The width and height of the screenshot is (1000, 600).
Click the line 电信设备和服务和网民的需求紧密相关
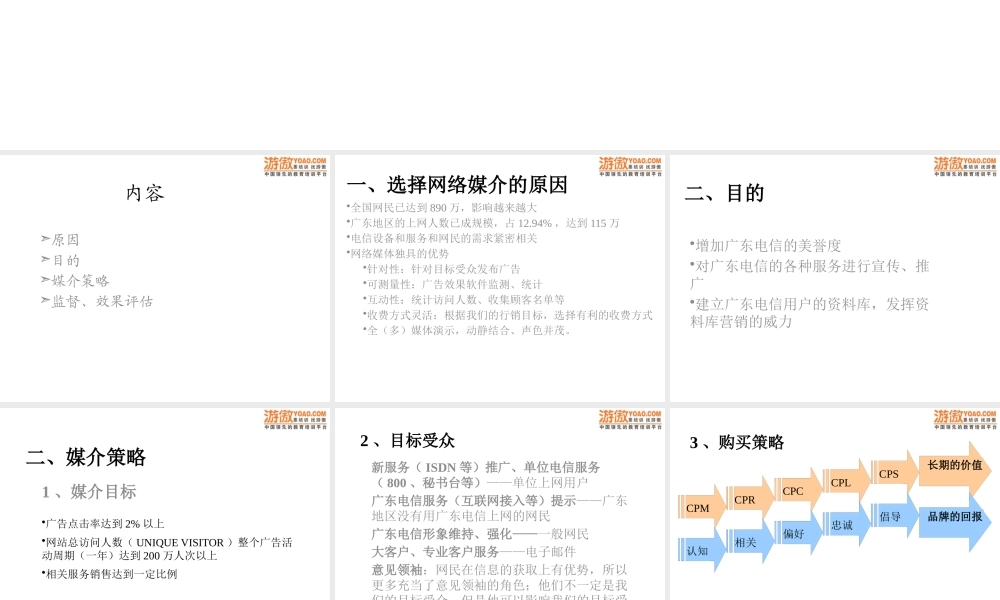(441, 238)
